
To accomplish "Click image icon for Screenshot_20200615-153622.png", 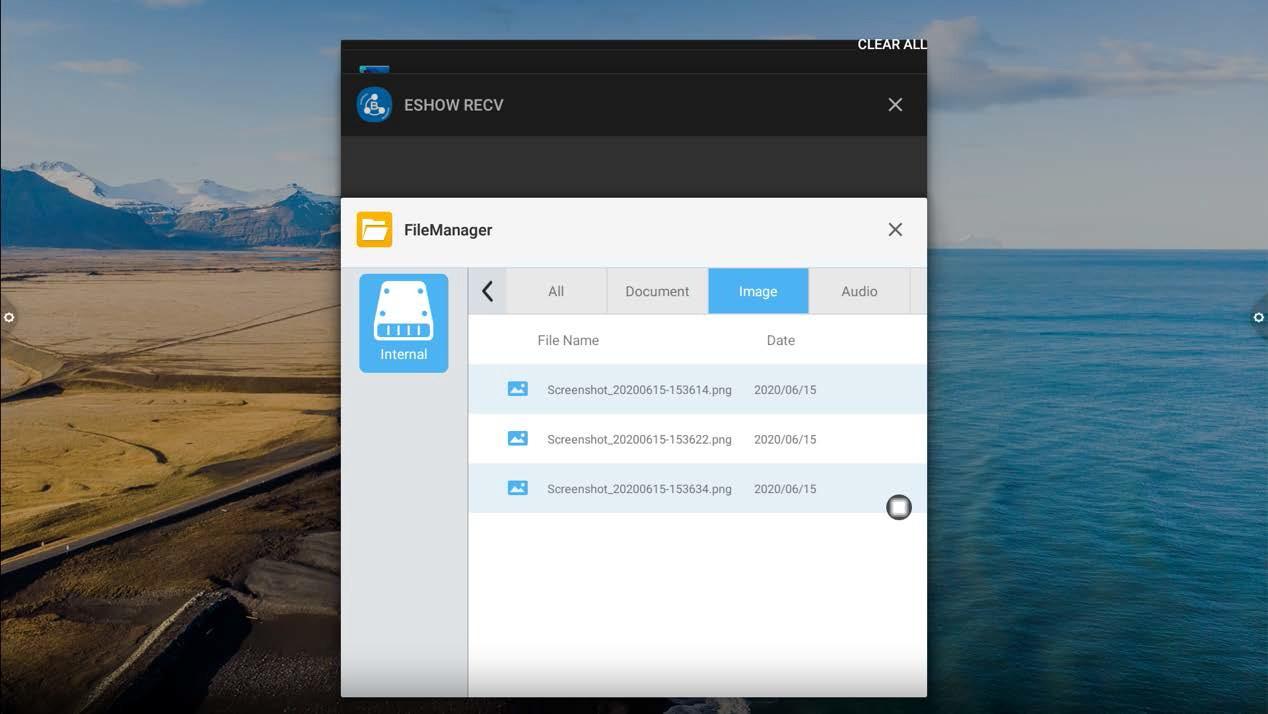I will pyautogui.click(x=517, y=438).
